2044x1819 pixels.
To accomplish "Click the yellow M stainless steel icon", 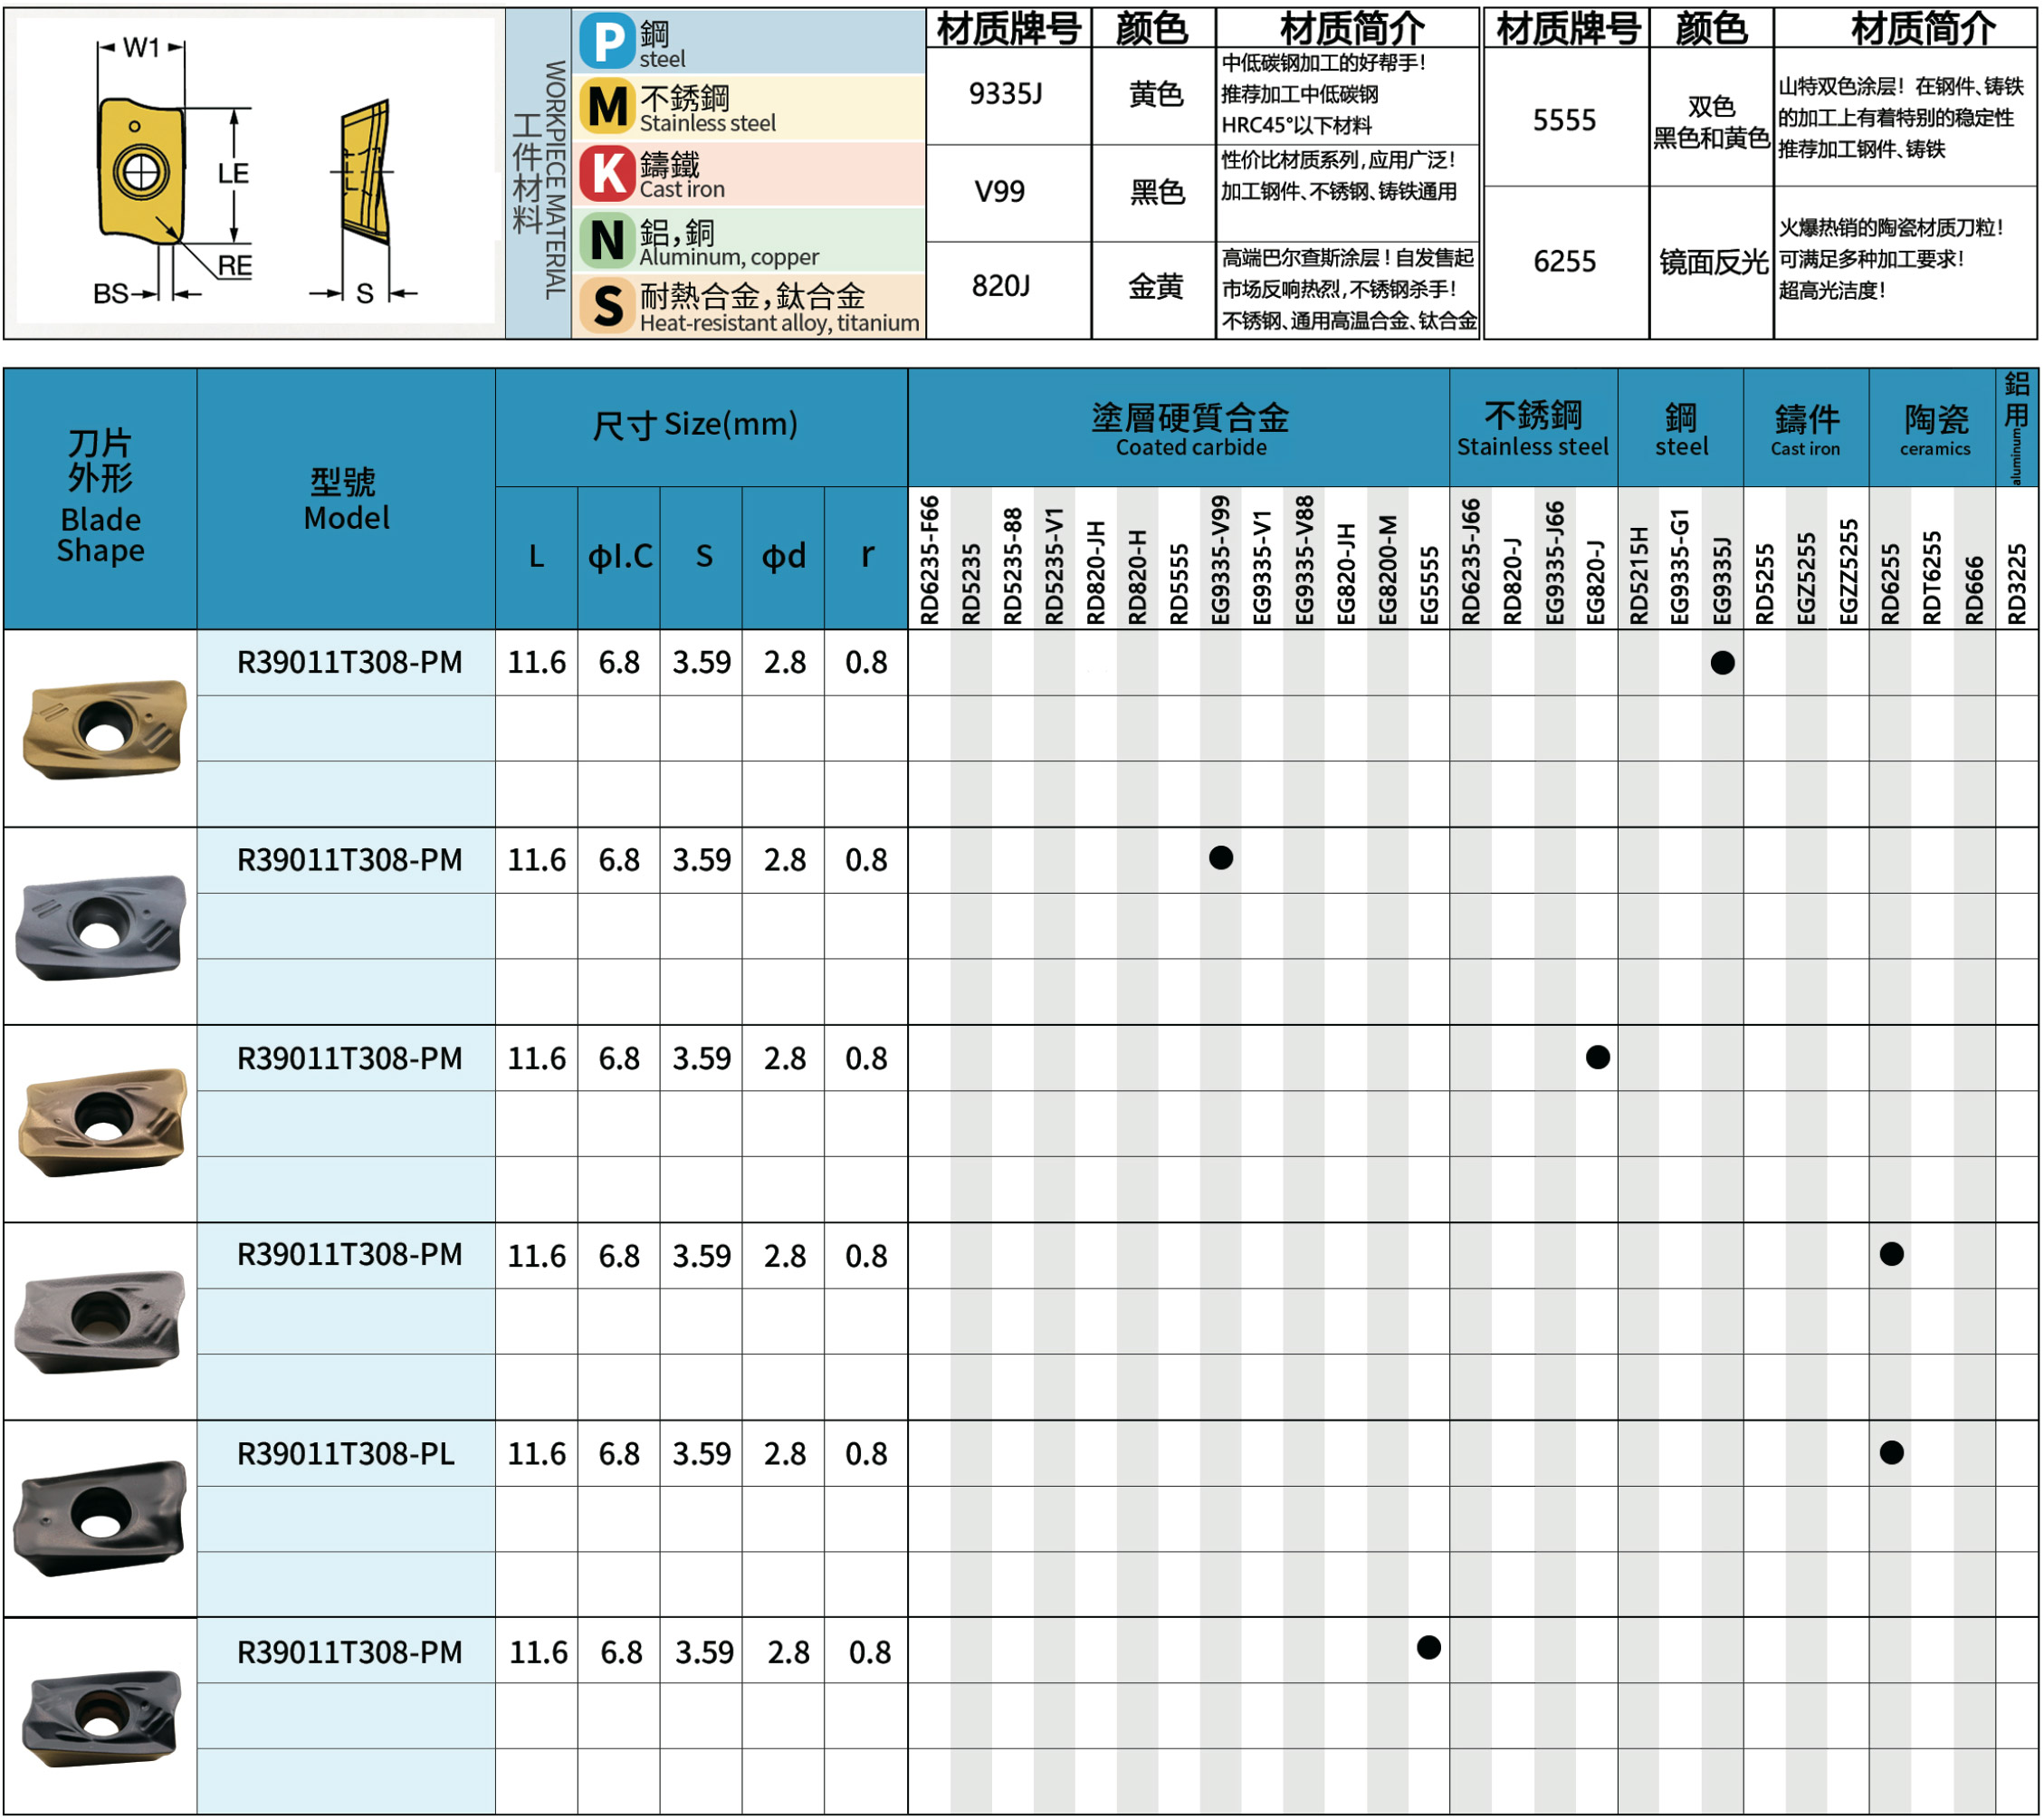I will [607, 107].
